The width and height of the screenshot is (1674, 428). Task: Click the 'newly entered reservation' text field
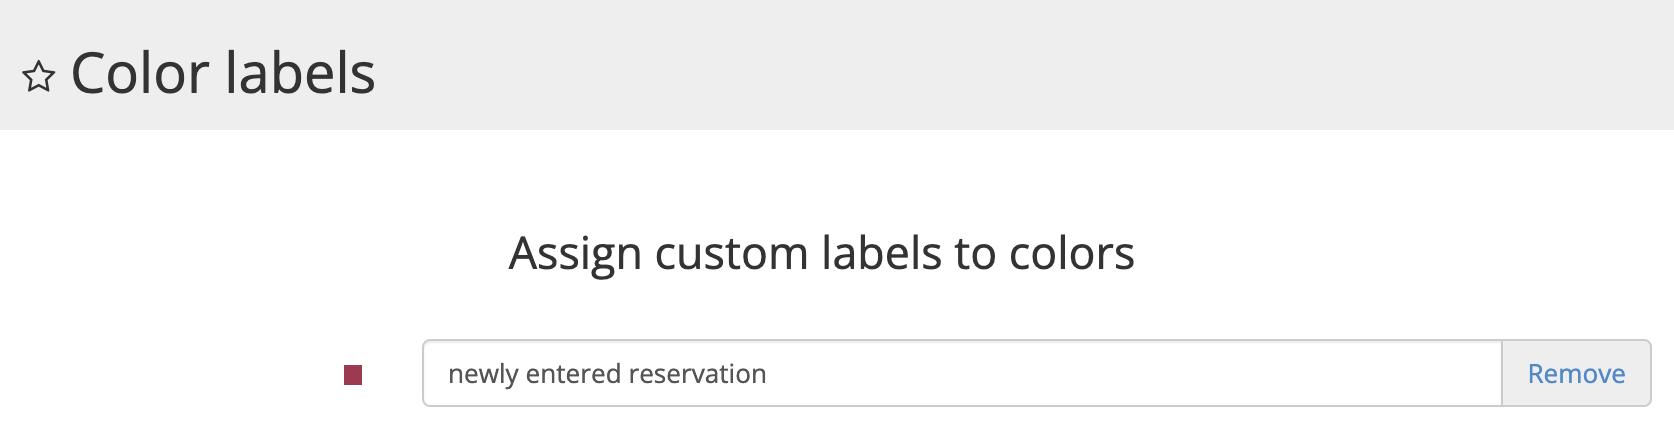tap(960, 374)
